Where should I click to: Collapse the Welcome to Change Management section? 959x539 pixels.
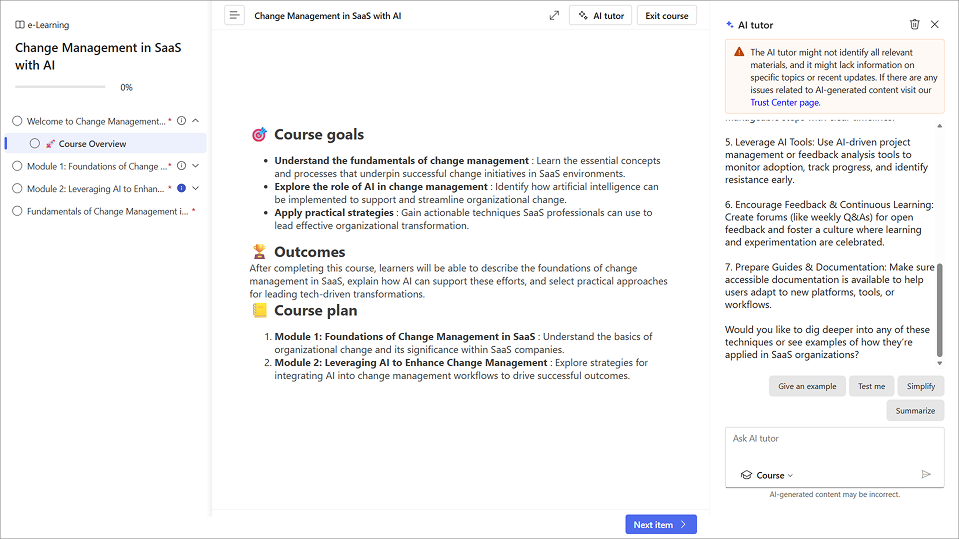196,121
